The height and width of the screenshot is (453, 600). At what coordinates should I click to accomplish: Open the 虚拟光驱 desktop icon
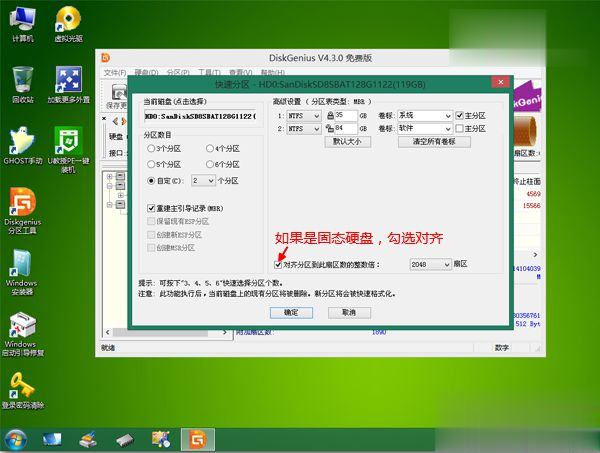pos(68,24)
